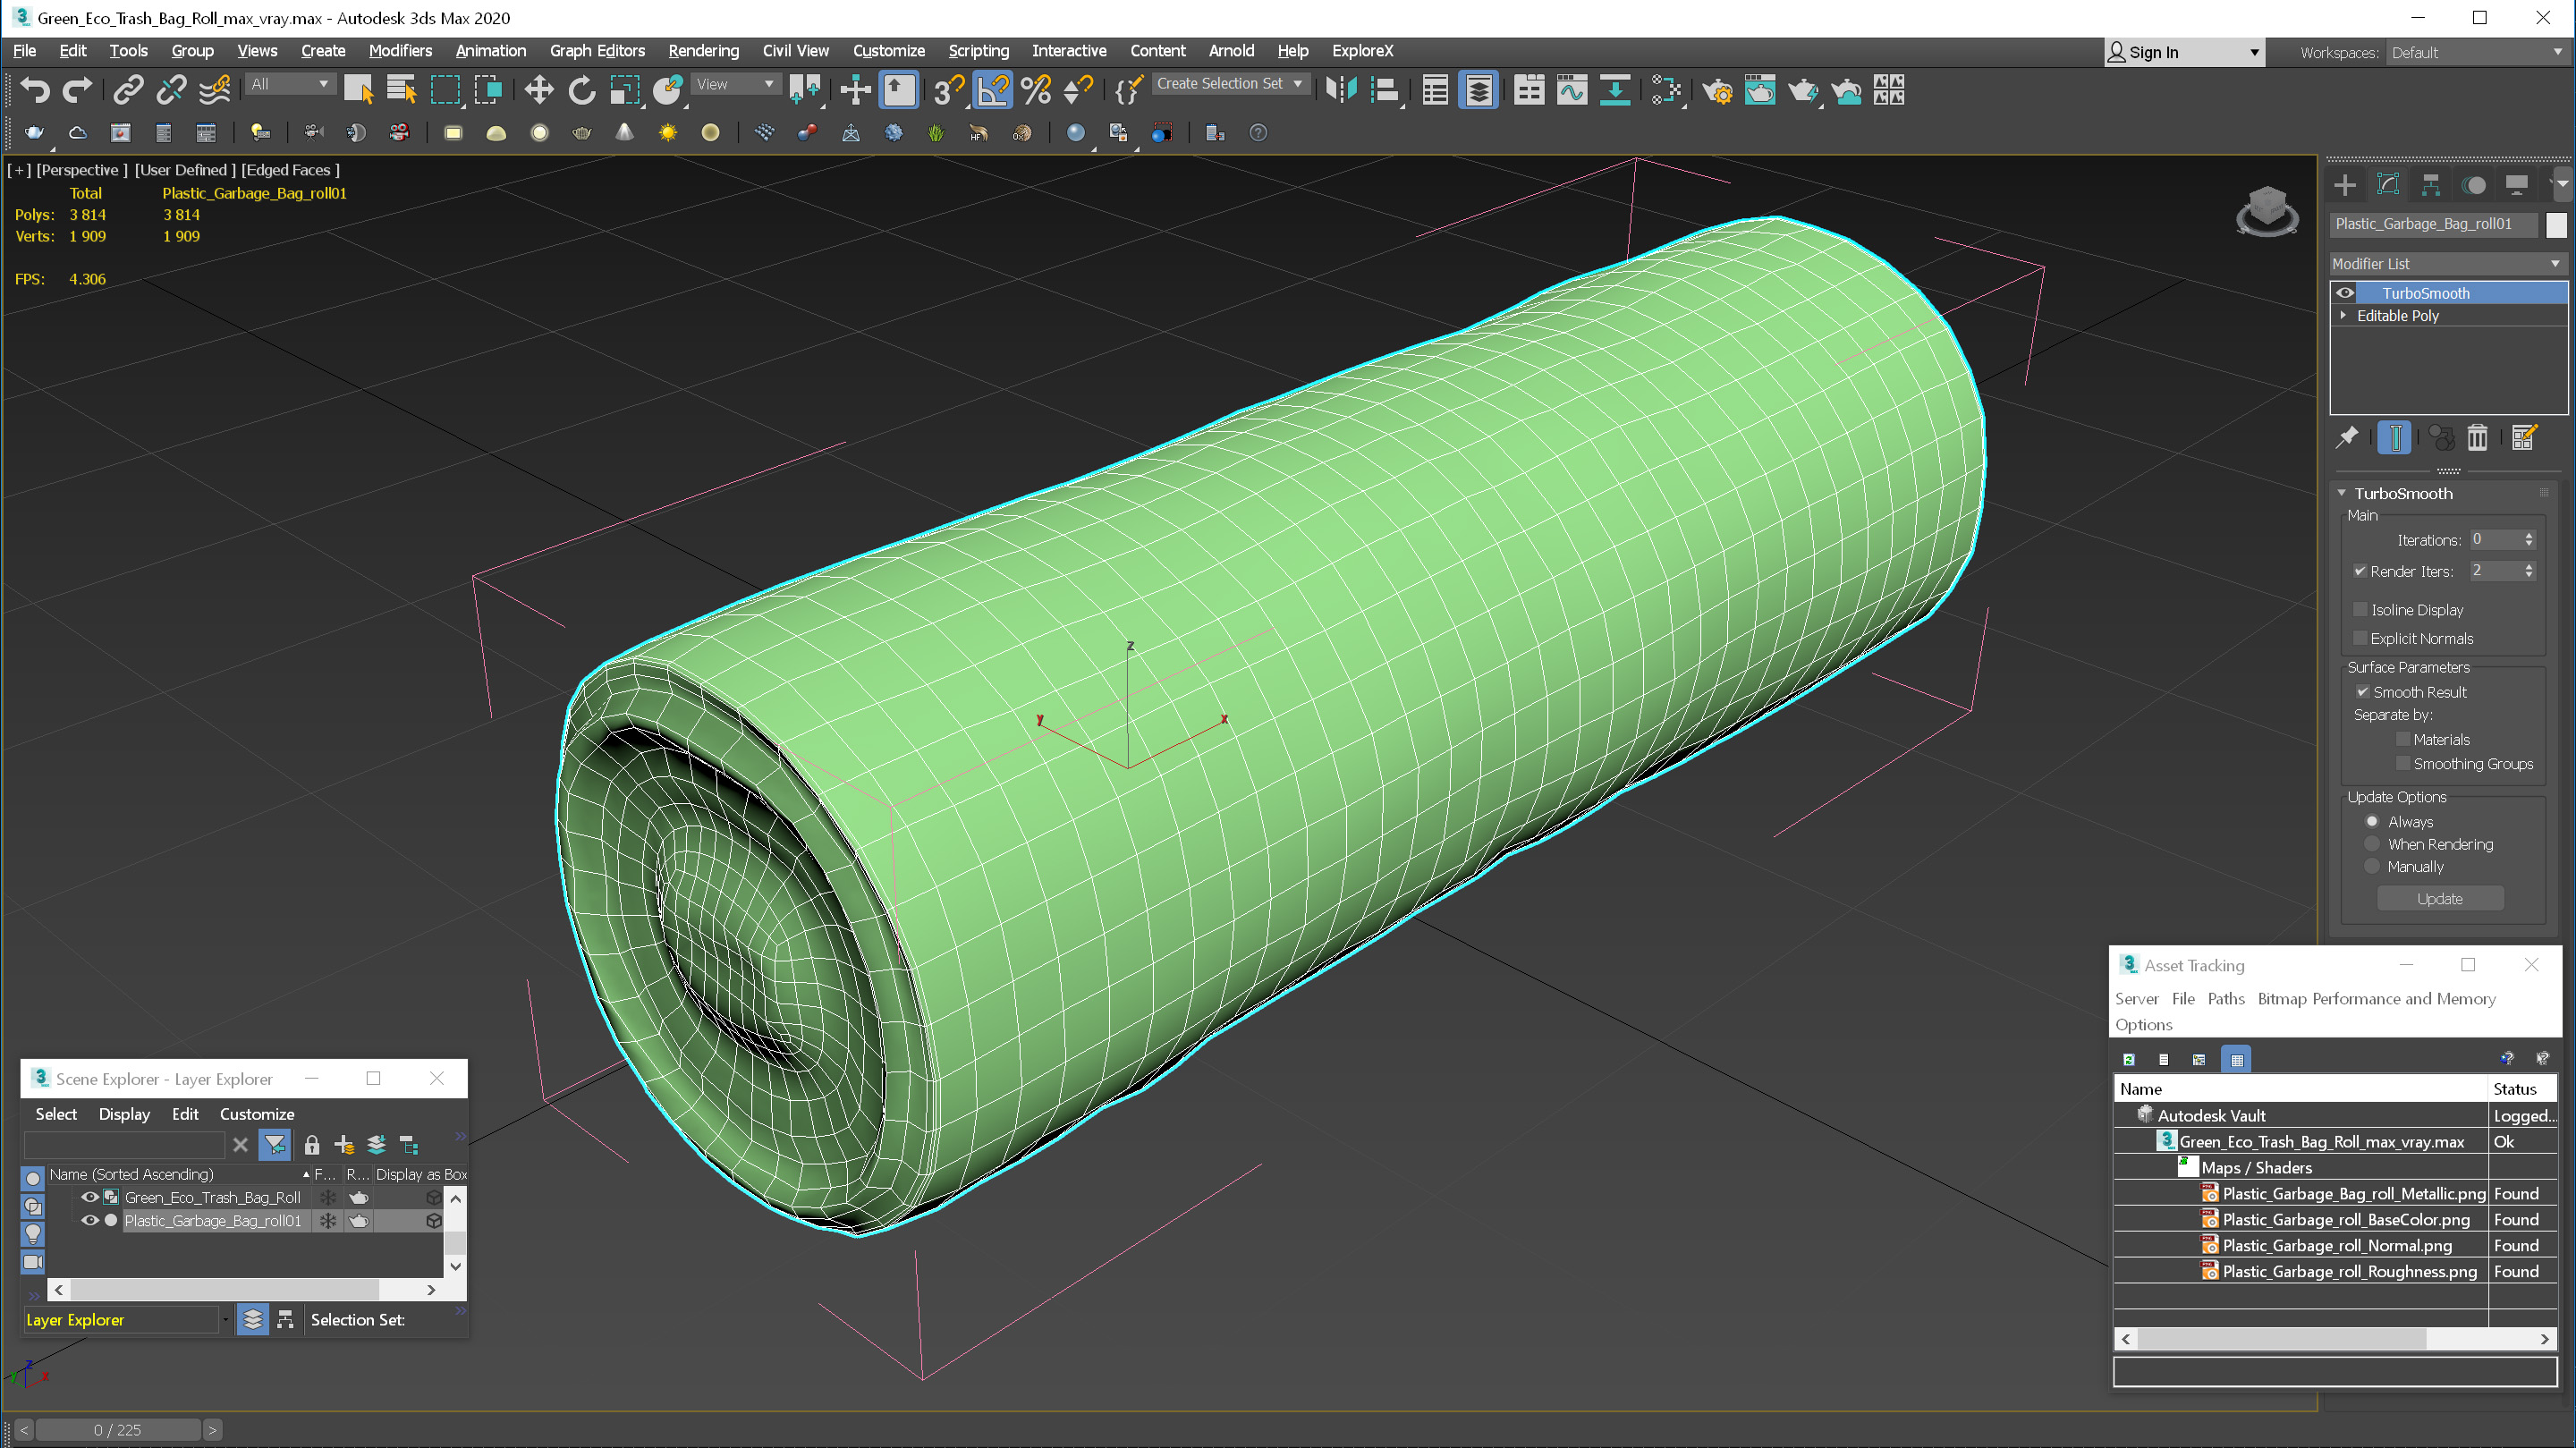Open the Sign In dropdown
Screen dimensions: 2576x1448
tap(2184, 52)
